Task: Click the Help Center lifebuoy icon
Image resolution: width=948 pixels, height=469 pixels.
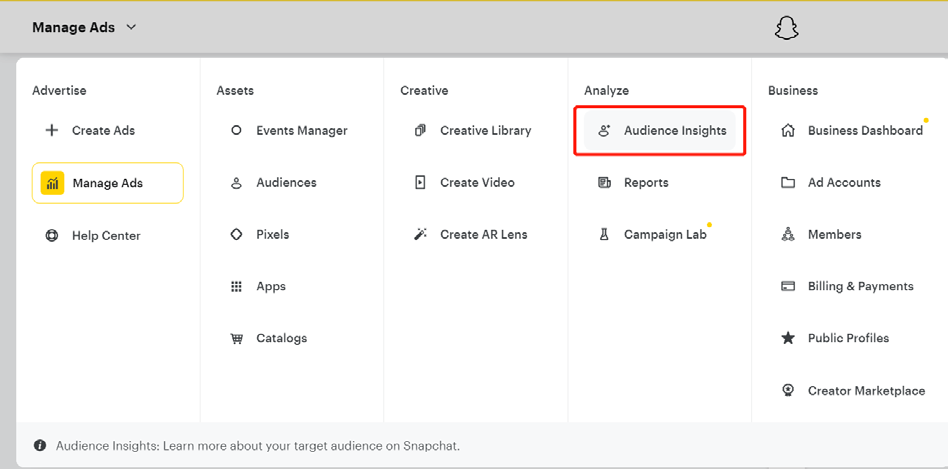Action: point(52,236)
